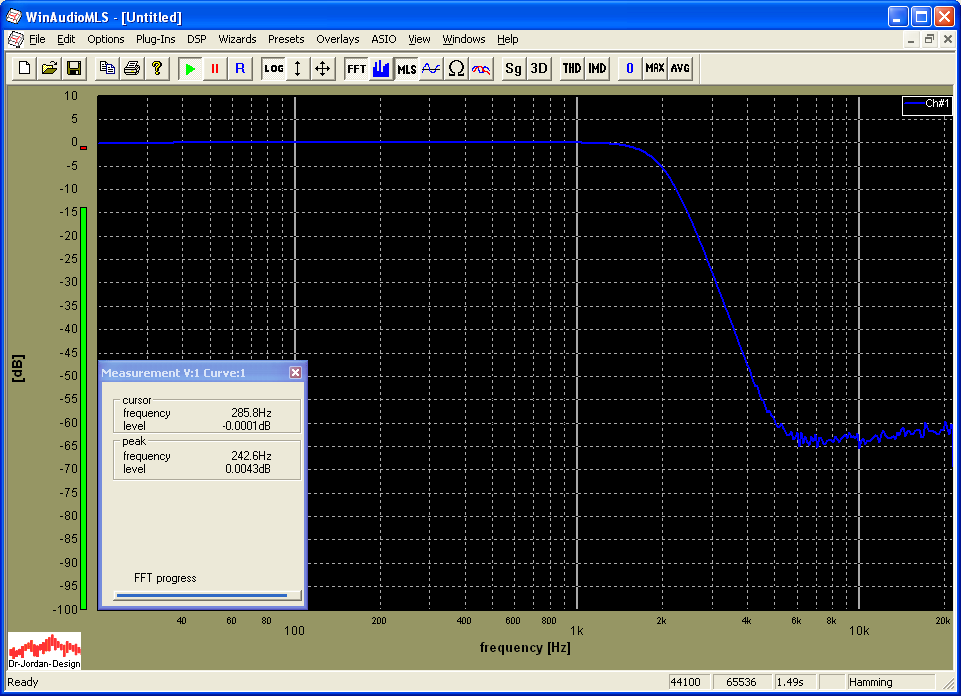Open the DSP menu
Screen dimensions: 961x696
[x=196, y=39]
